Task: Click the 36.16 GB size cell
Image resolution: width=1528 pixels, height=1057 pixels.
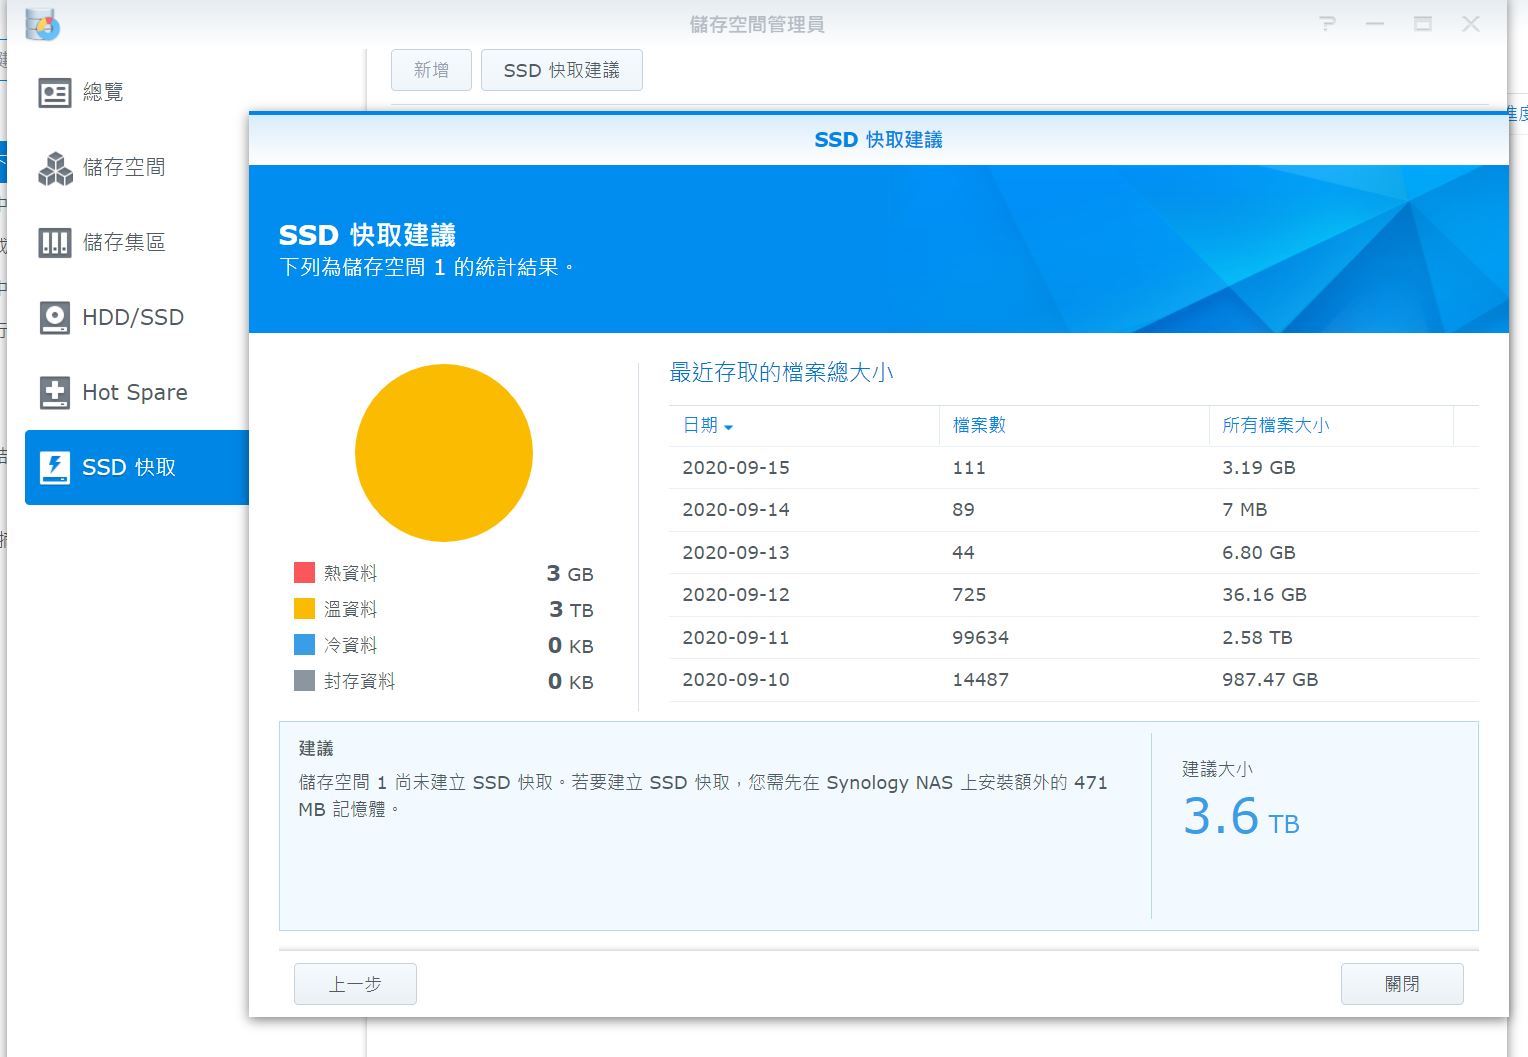Action: [1264, 595]
